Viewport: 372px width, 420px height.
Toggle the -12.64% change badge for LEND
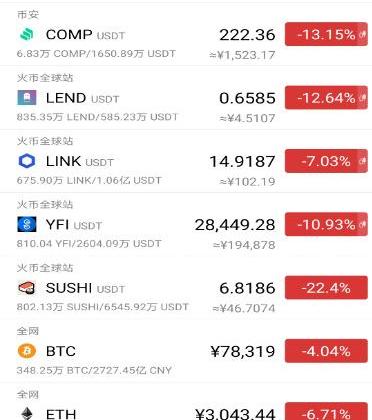click(326, 98)
